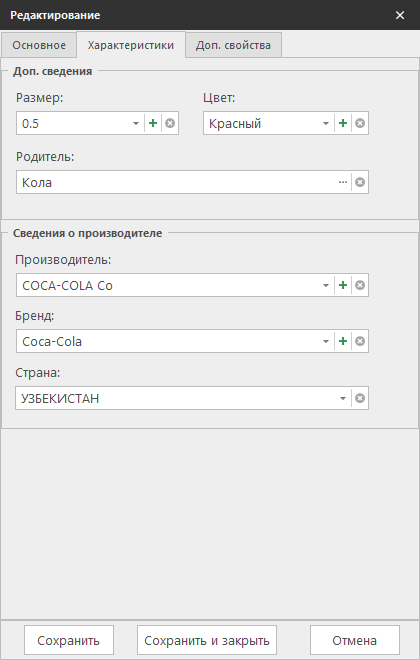Add a new Бренд with plus icon
This screenshot has height=660, width=420.
[343, 341]
